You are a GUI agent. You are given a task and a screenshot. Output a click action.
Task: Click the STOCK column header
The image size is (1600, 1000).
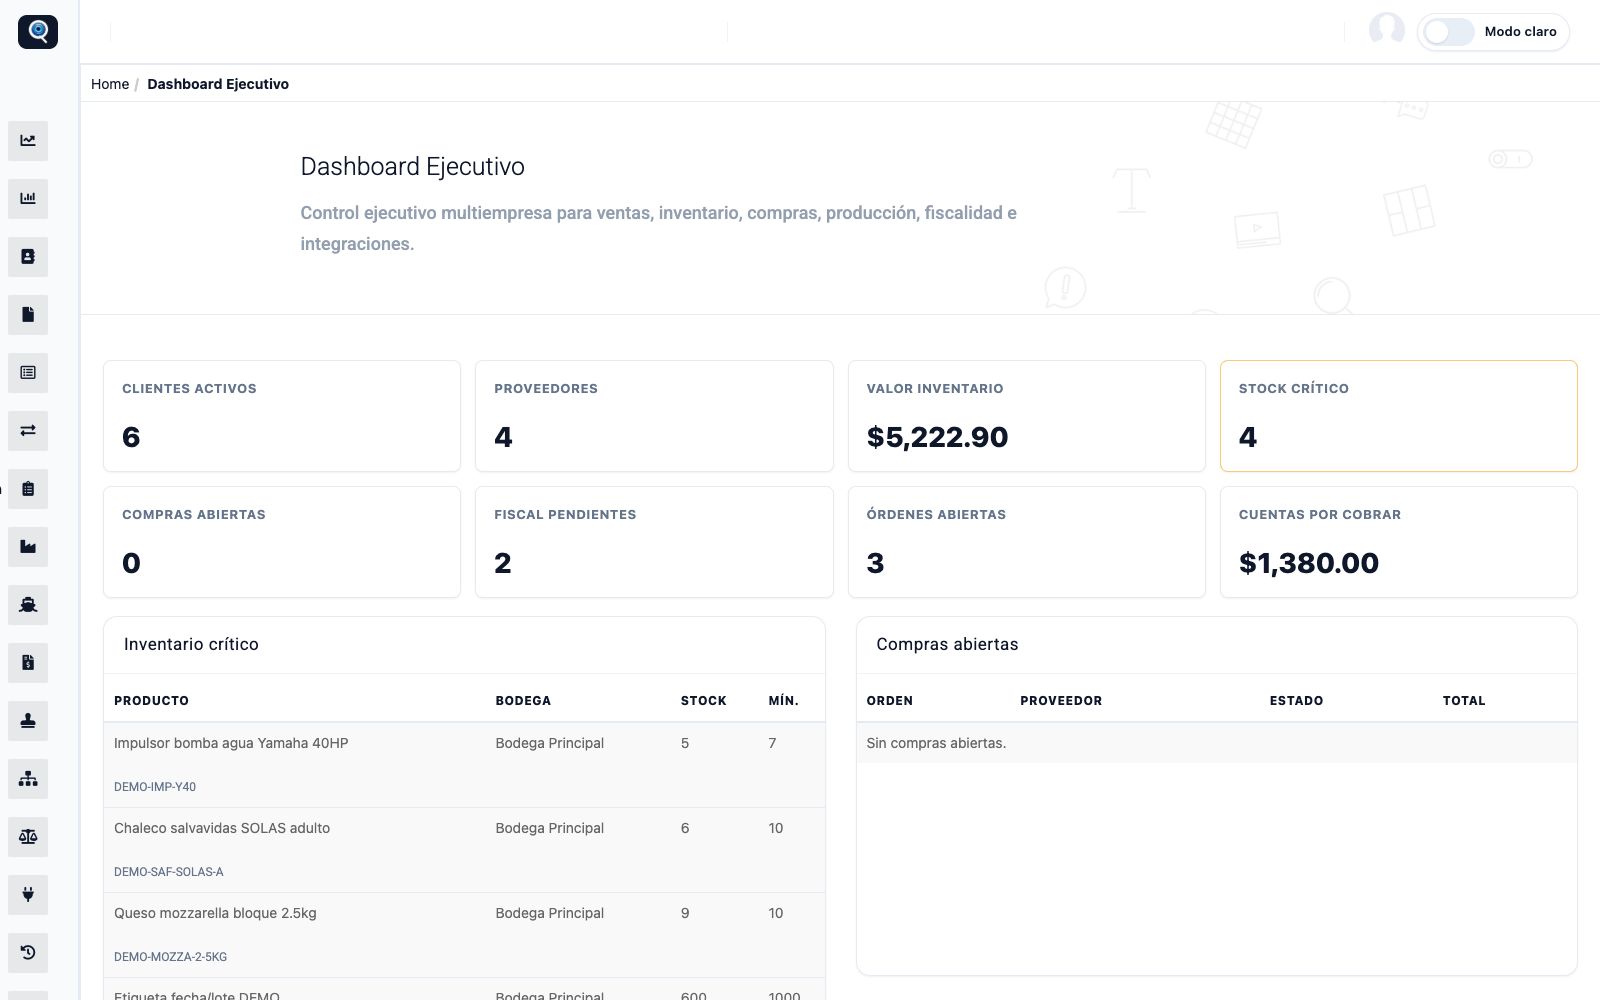(x=704, y=701)
